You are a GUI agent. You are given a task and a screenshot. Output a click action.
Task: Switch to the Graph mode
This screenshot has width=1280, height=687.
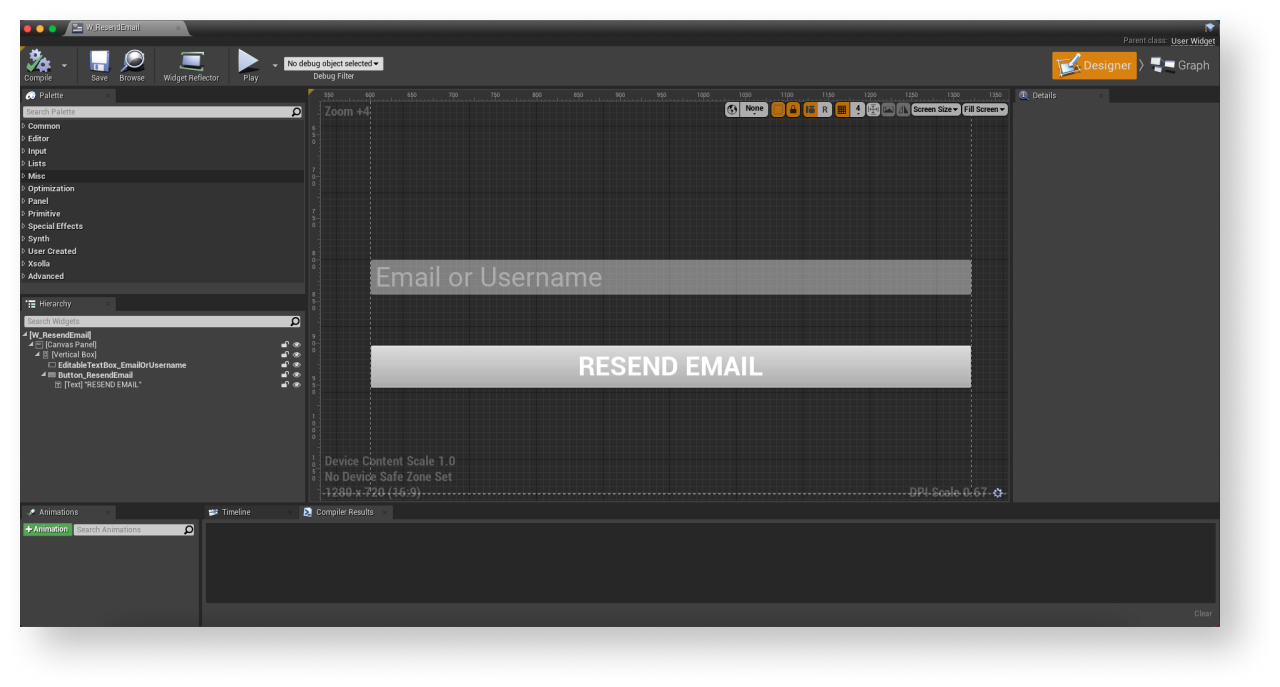pos(1180,66)
